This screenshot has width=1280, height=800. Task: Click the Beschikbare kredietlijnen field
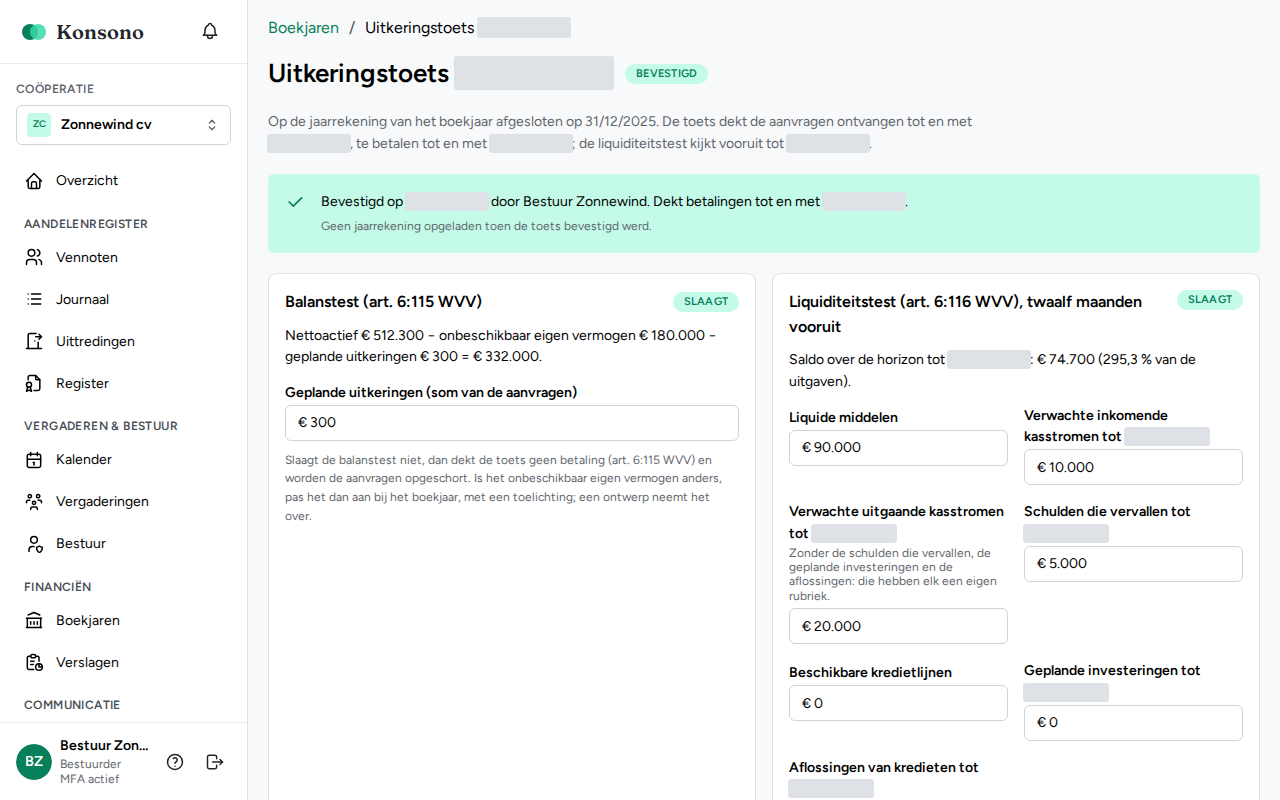click(x=898, y=703)
